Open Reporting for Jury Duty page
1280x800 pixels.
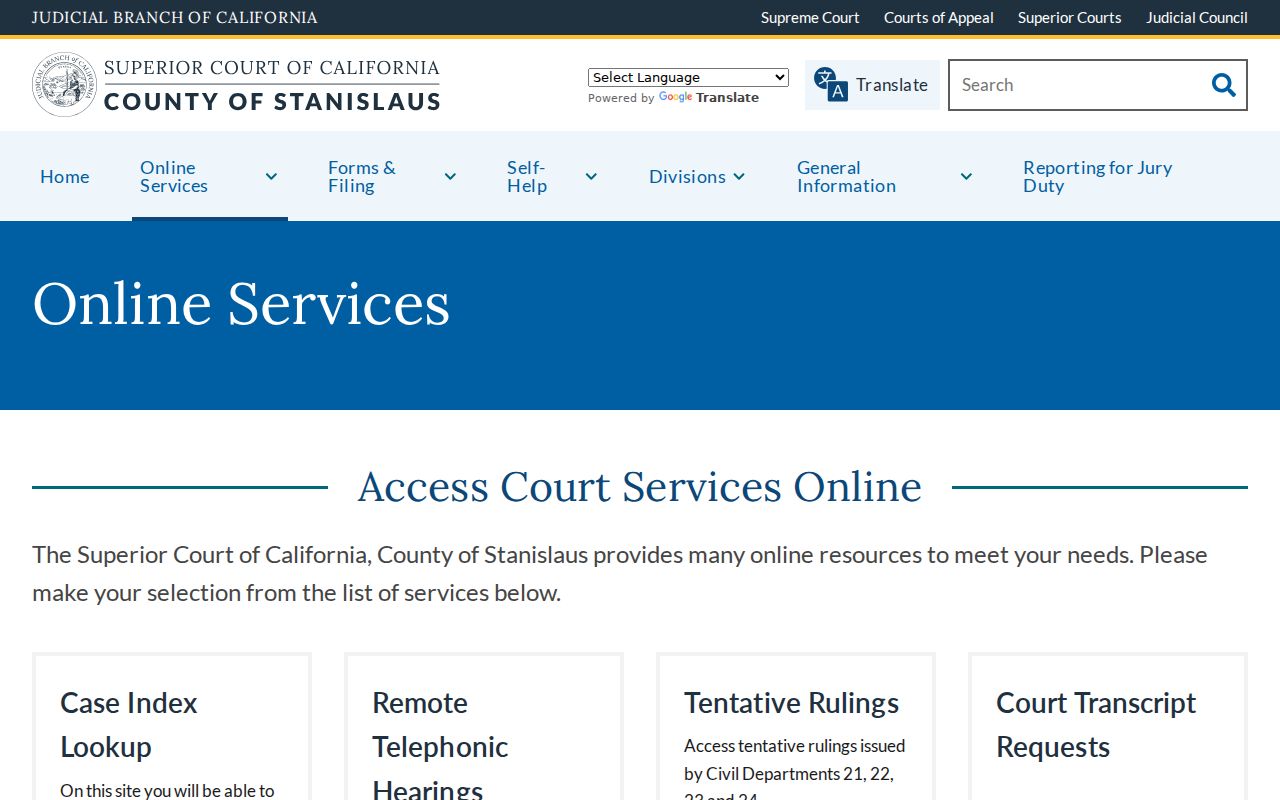pyautogui.click(x=1098, y=177)
